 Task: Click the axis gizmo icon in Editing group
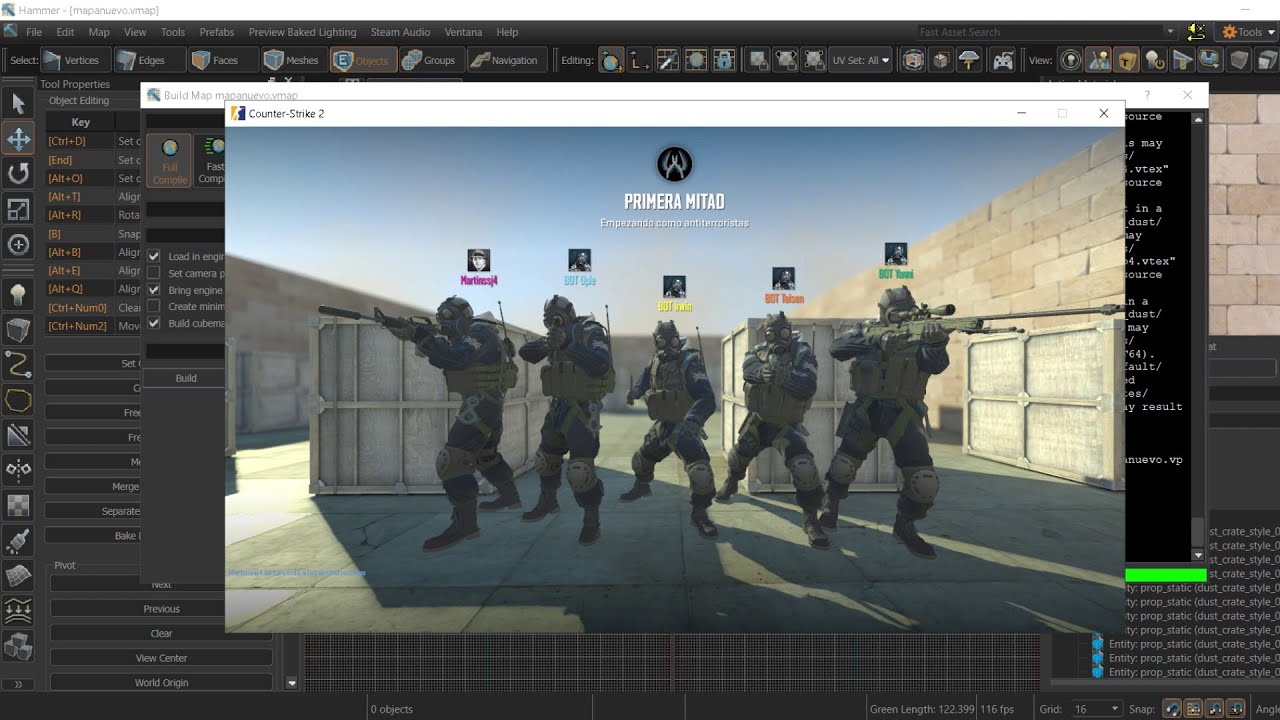tap(639, 60)
